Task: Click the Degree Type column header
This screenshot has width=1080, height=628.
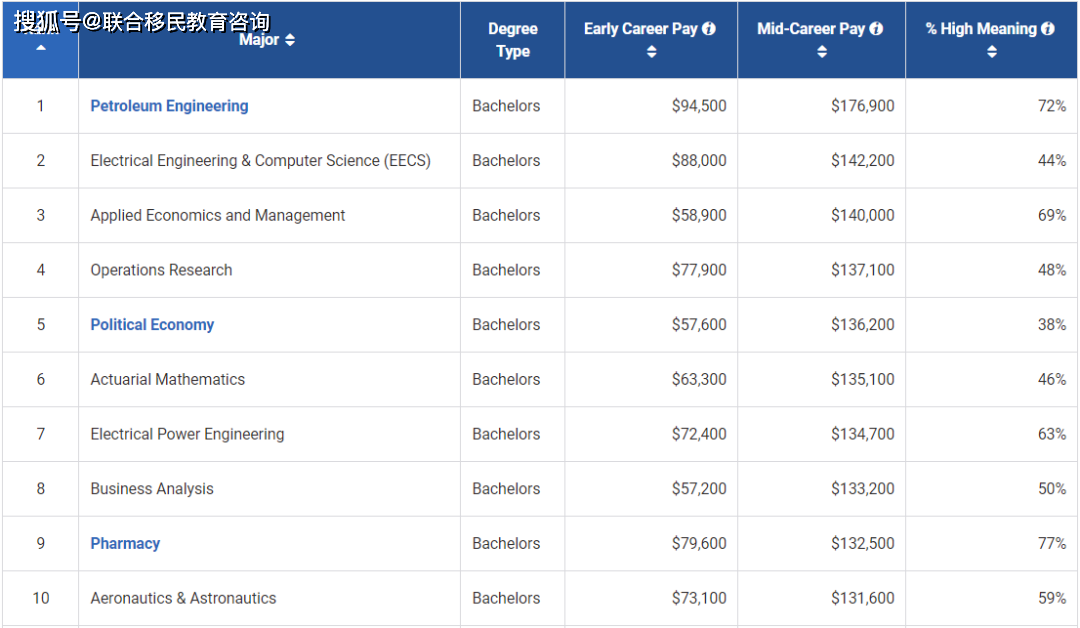Action: pyautogui.click(x=513, y=40)
